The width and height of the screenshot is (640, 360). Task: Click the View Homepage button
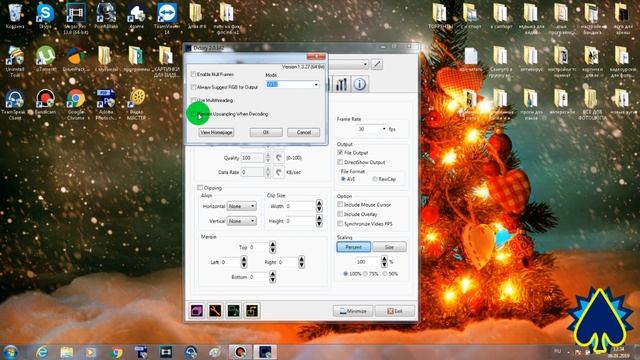pos(216,132)
